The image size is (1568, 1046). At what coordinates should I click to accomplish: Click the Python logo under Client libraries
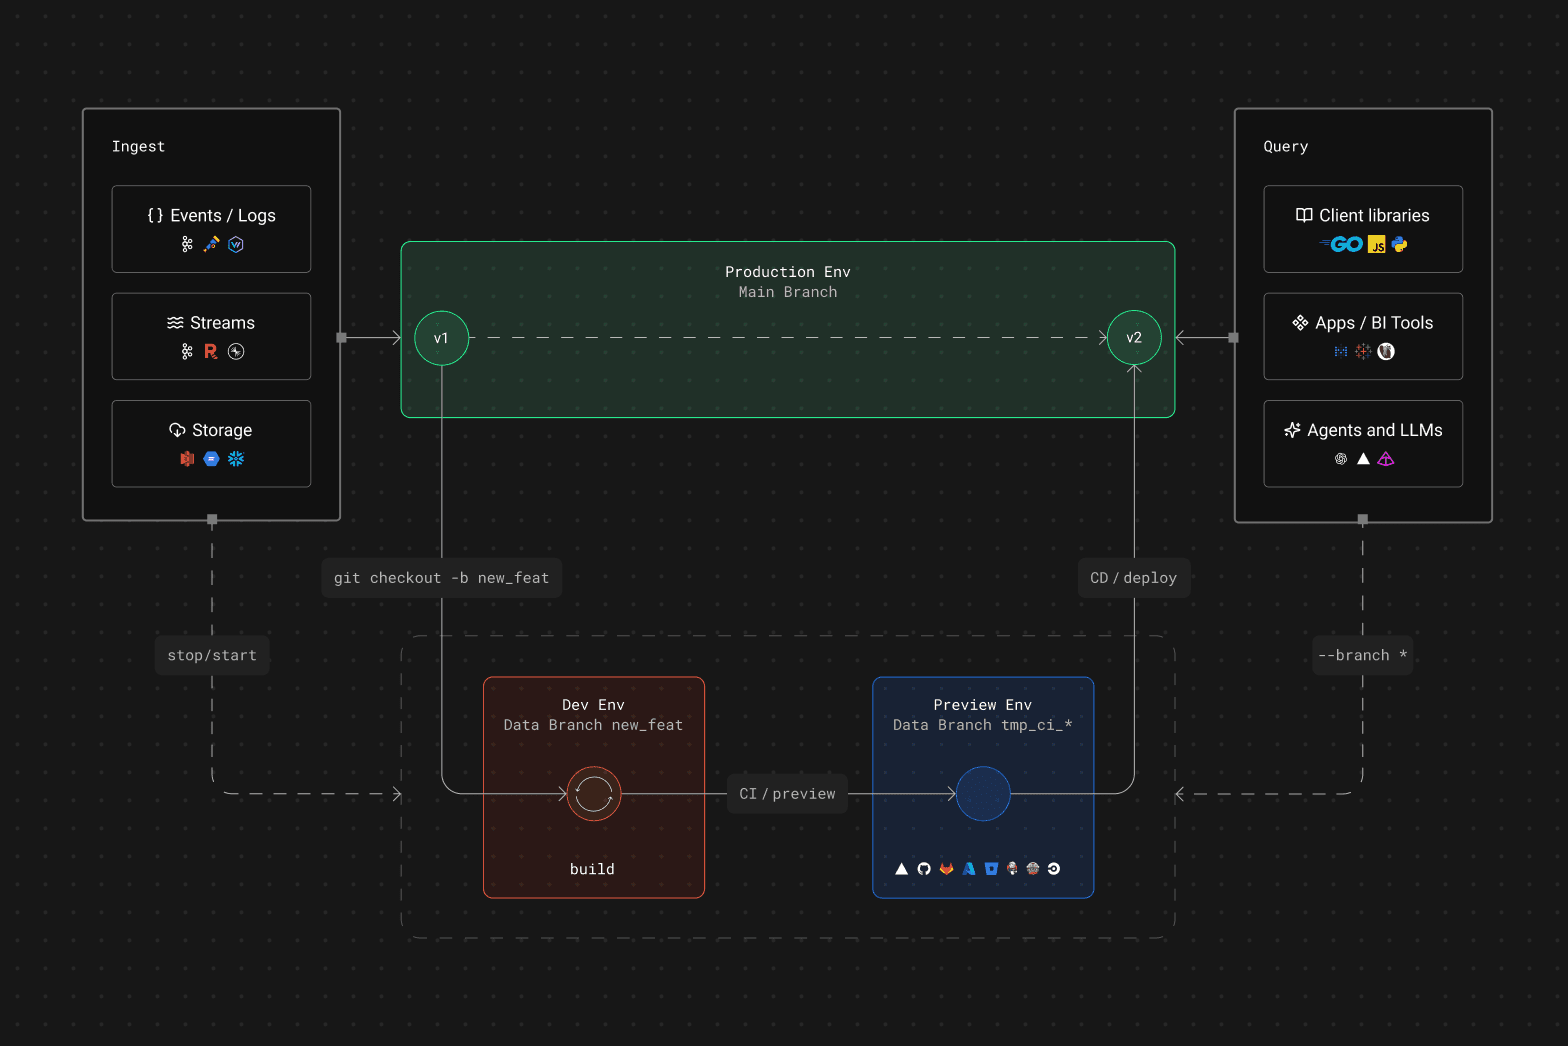tap(1400, 244)
